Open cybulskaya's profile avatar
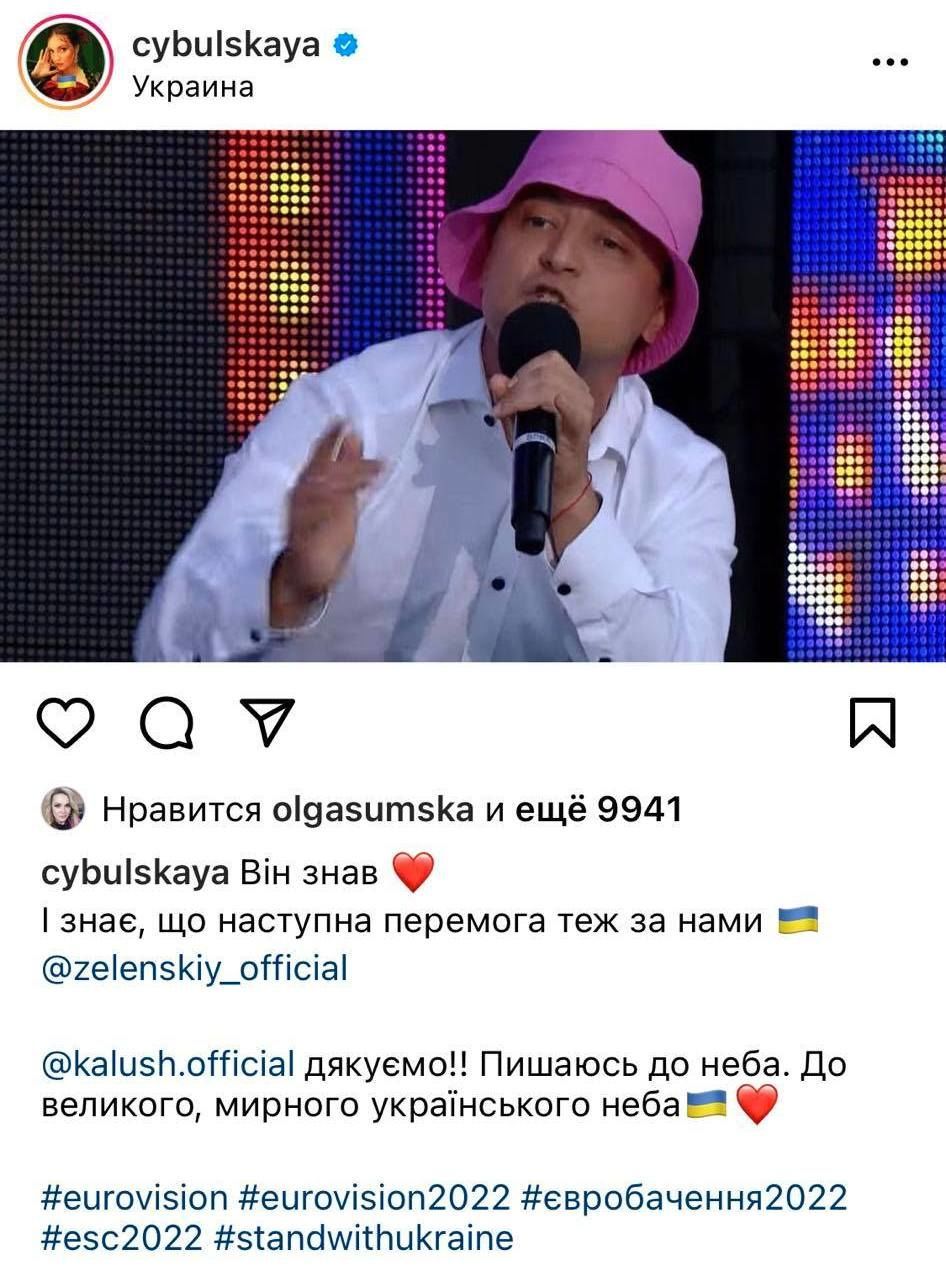 64,62
